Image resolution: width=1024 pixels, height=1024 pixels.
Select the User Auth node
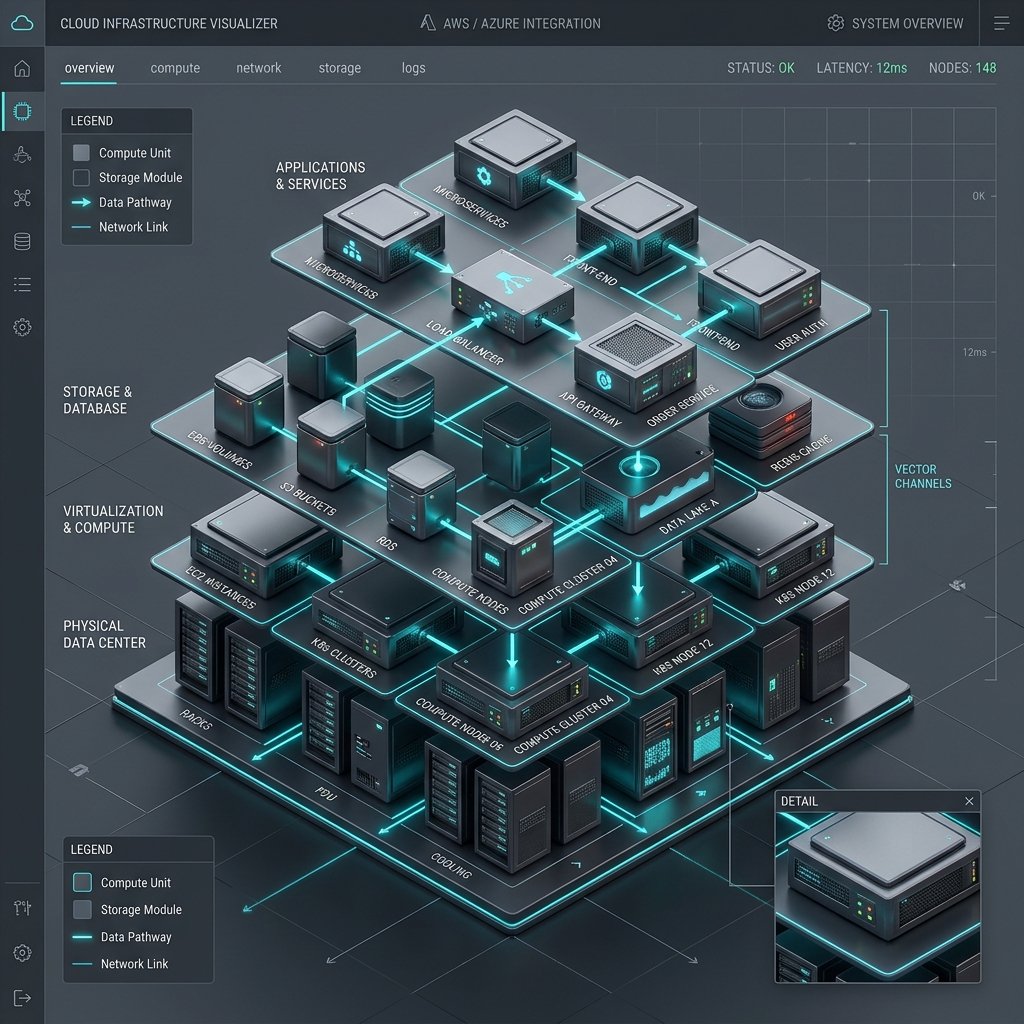759,289
